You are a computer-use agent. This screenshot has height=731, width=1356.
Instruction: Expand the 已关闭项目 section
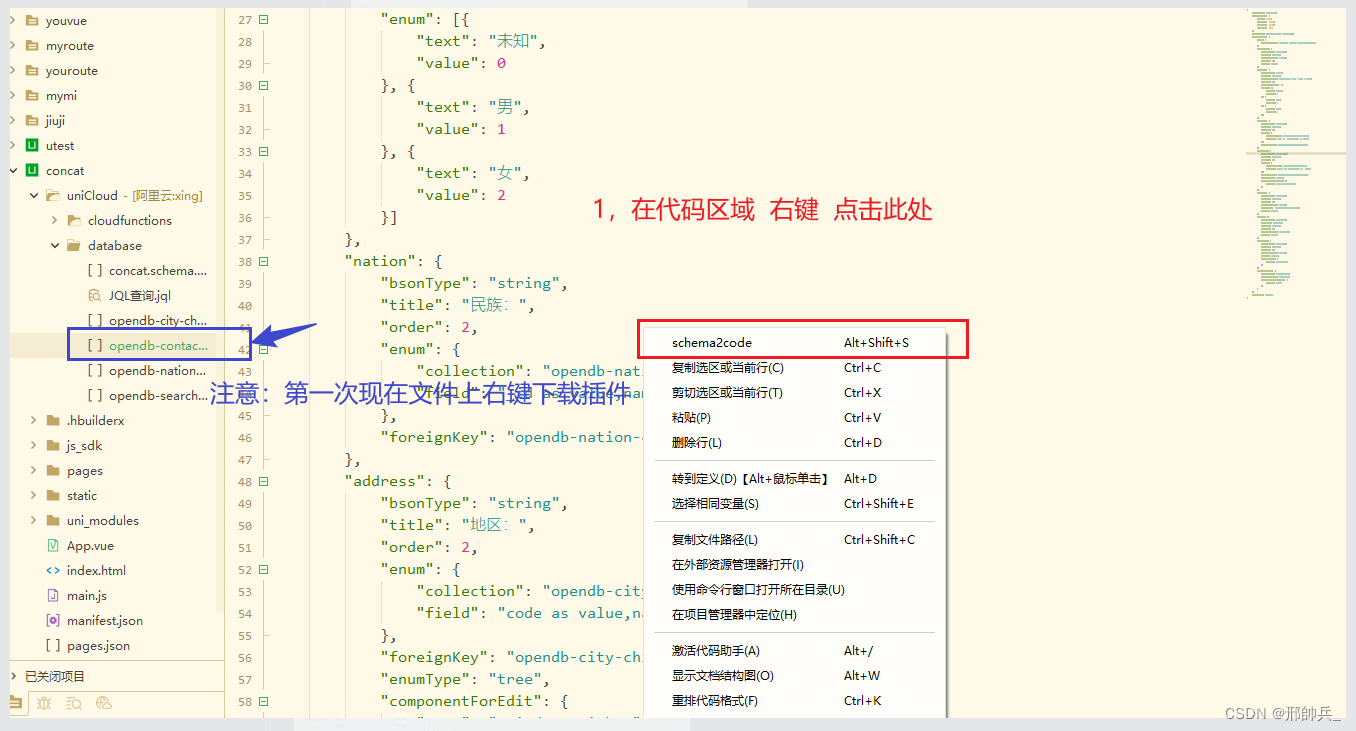(13, 677)
